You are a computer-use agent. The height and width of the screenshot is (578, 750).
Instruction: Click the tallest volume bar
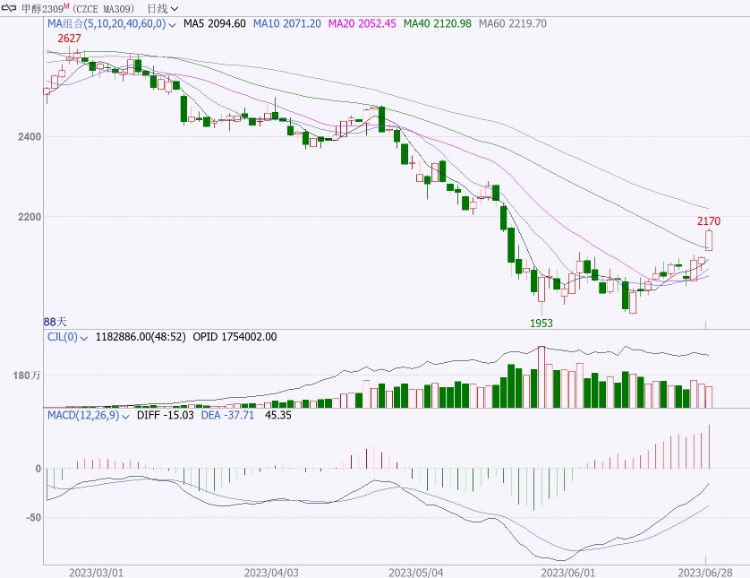pos(541,377)
